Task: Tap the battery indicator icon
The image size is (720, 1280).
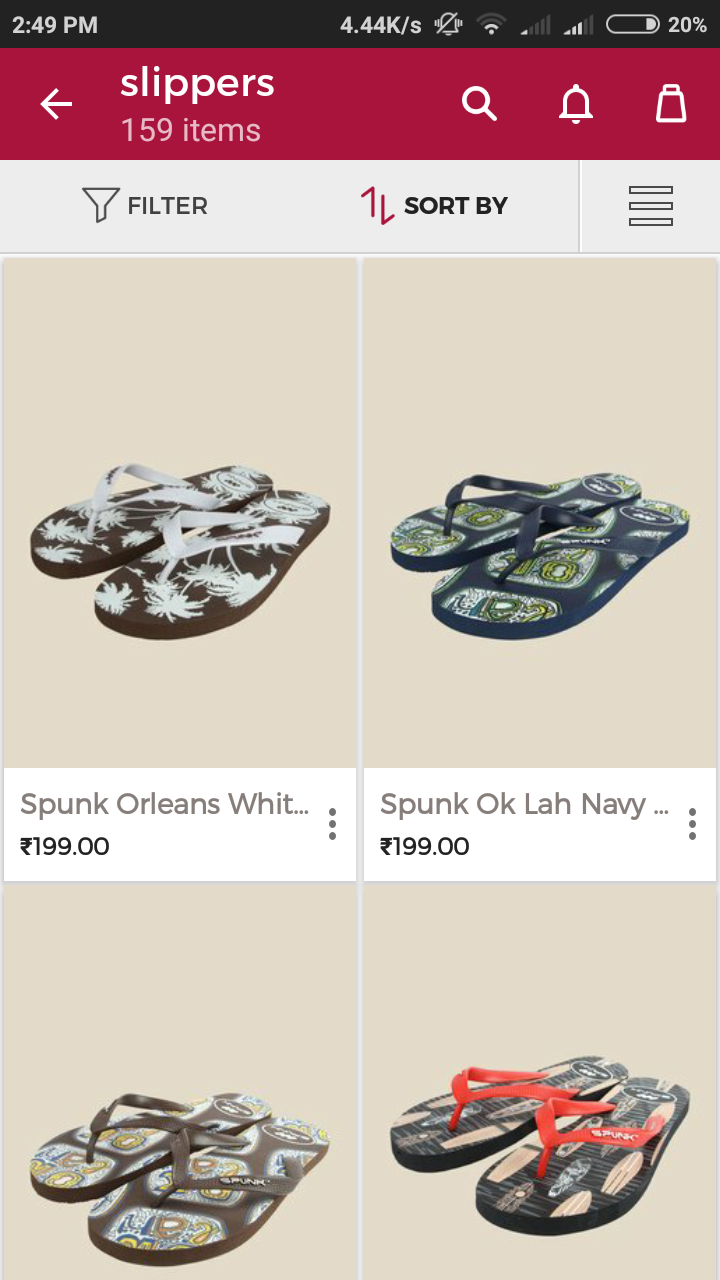Action: [x=633, y=24]
